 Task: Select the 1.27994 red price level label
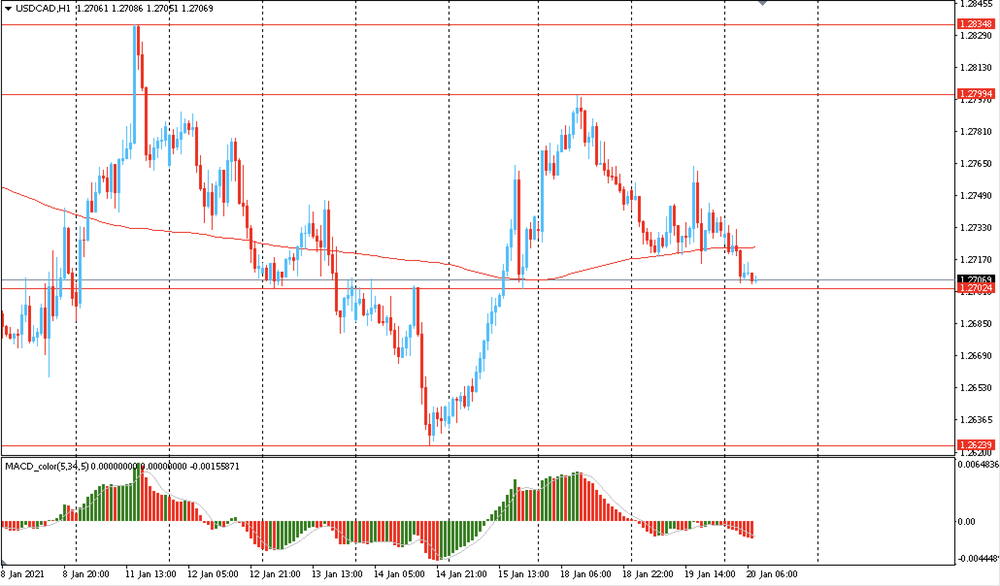[x=975, y=94]
